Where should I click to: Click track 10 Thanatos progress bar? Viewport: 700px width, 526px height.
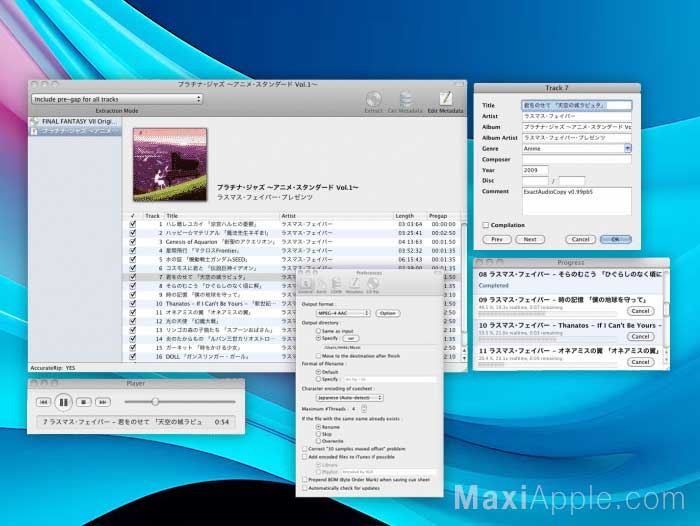pos(547,339)
